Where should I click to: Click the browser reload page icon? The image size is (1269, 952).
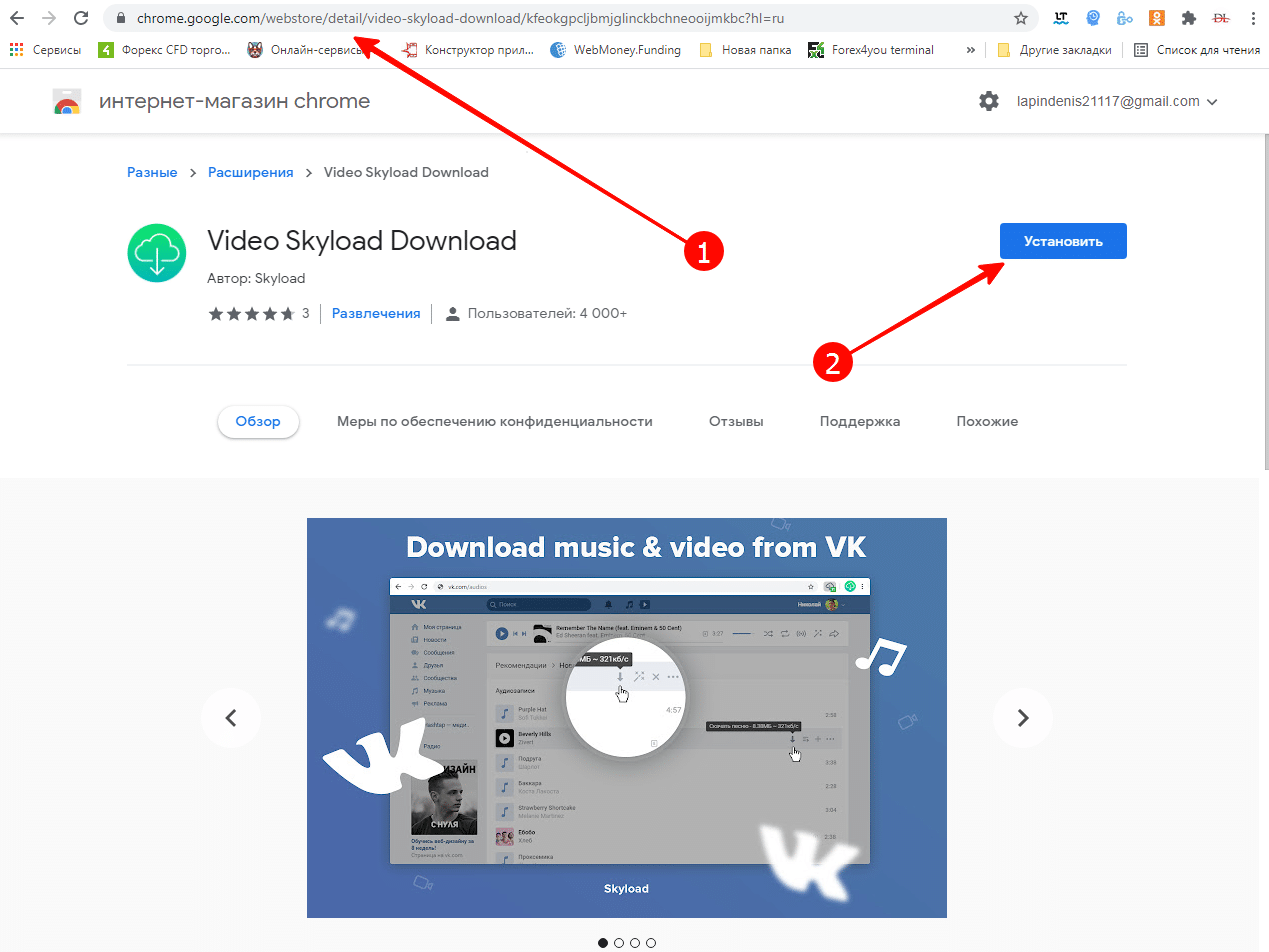point(82,18)
